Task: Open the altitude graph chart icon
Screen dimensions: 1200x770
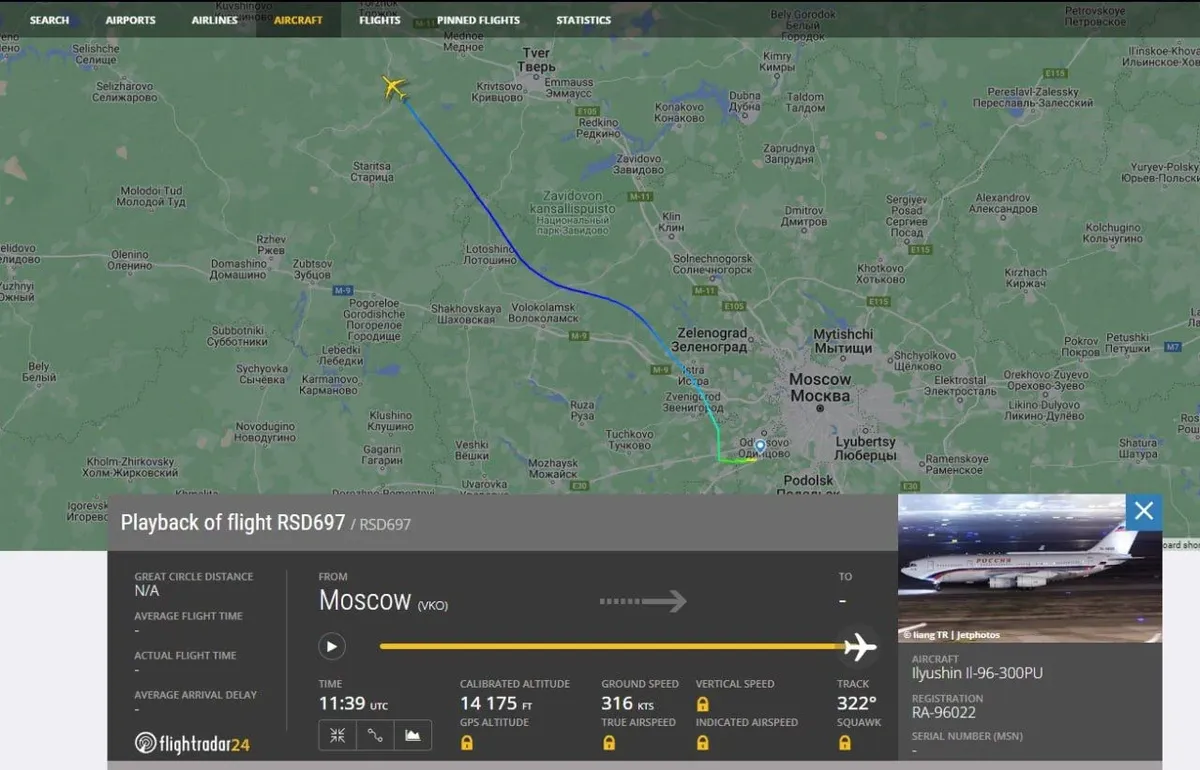Action: pyautogui.click(x=413, y=735)
